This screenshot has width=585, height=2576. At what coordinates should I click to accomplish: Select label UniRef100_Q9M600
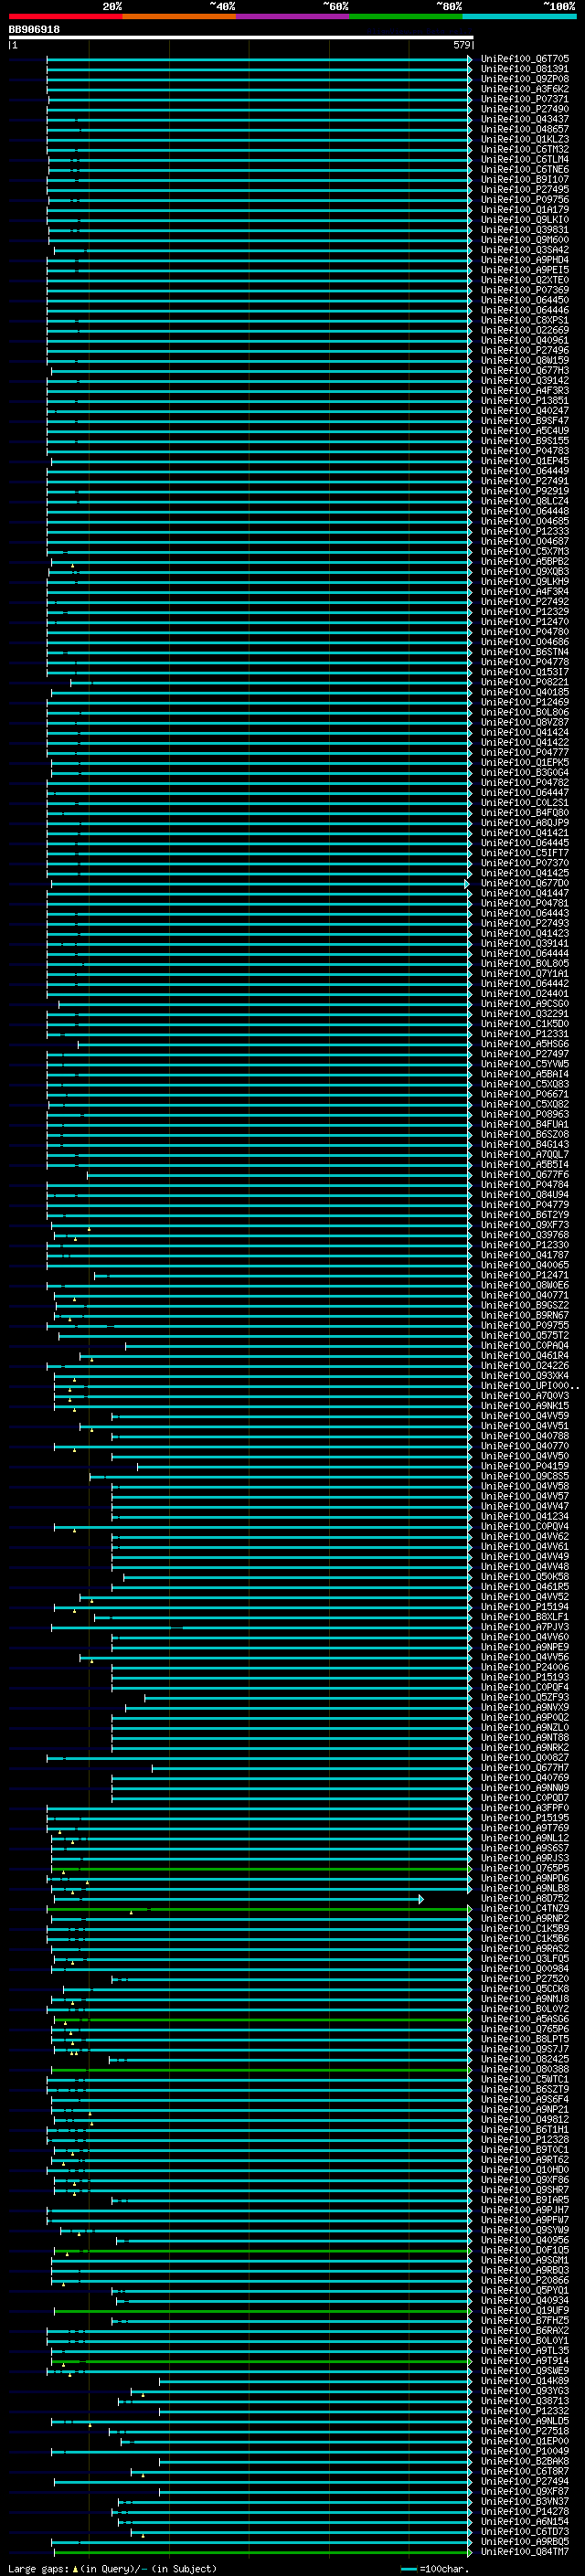525,240
